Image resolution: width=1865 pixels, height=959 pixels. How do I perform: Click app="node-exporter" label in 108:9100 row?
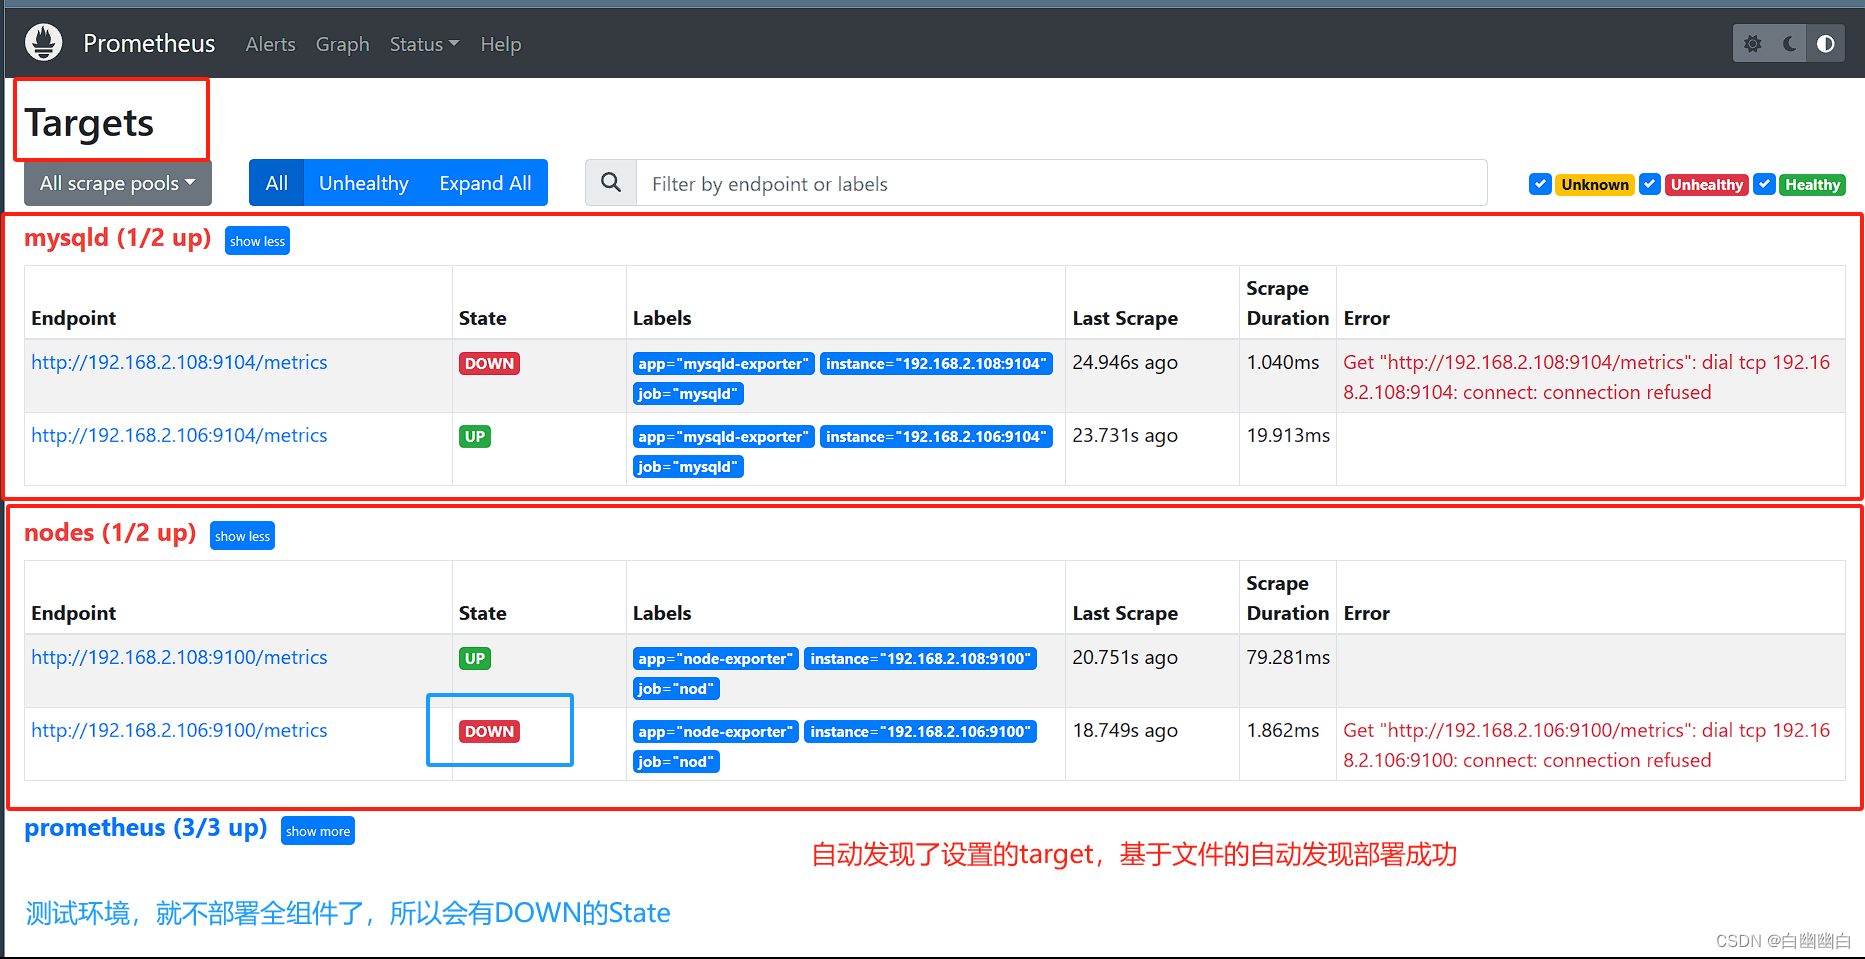pos(716,658)
